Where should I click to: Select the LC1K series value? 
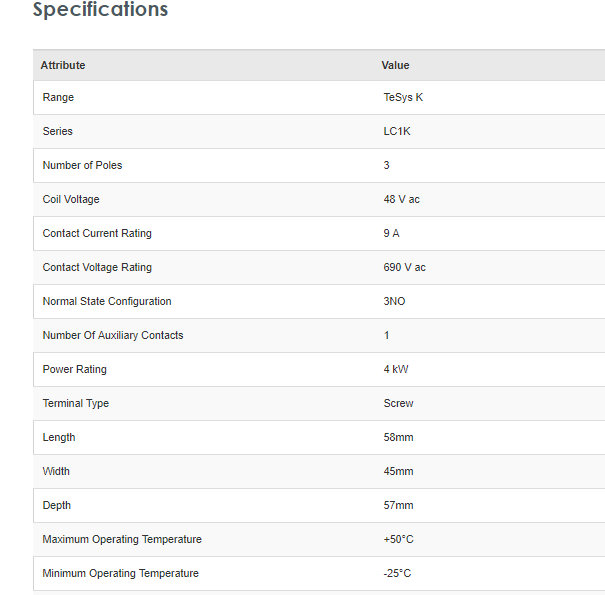[x=397, y=131]
